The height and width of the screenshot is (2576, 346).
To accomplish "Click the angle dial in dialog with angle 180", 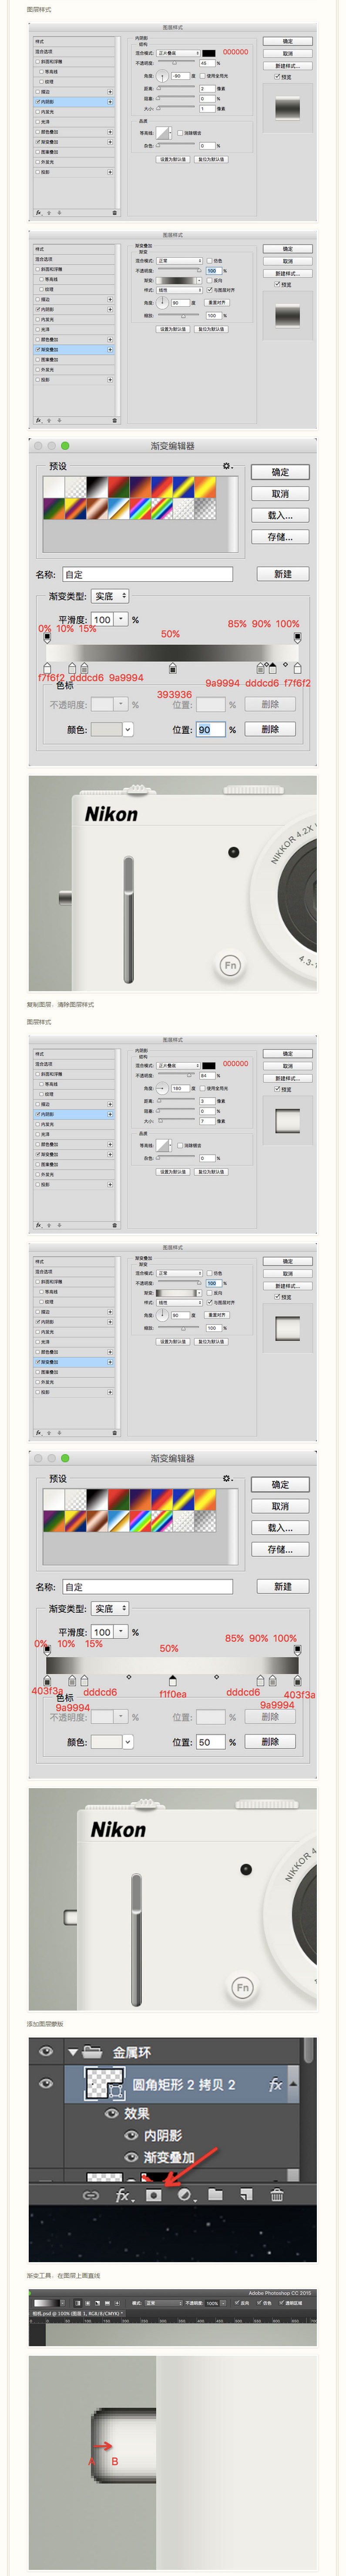I will 161,1088.
